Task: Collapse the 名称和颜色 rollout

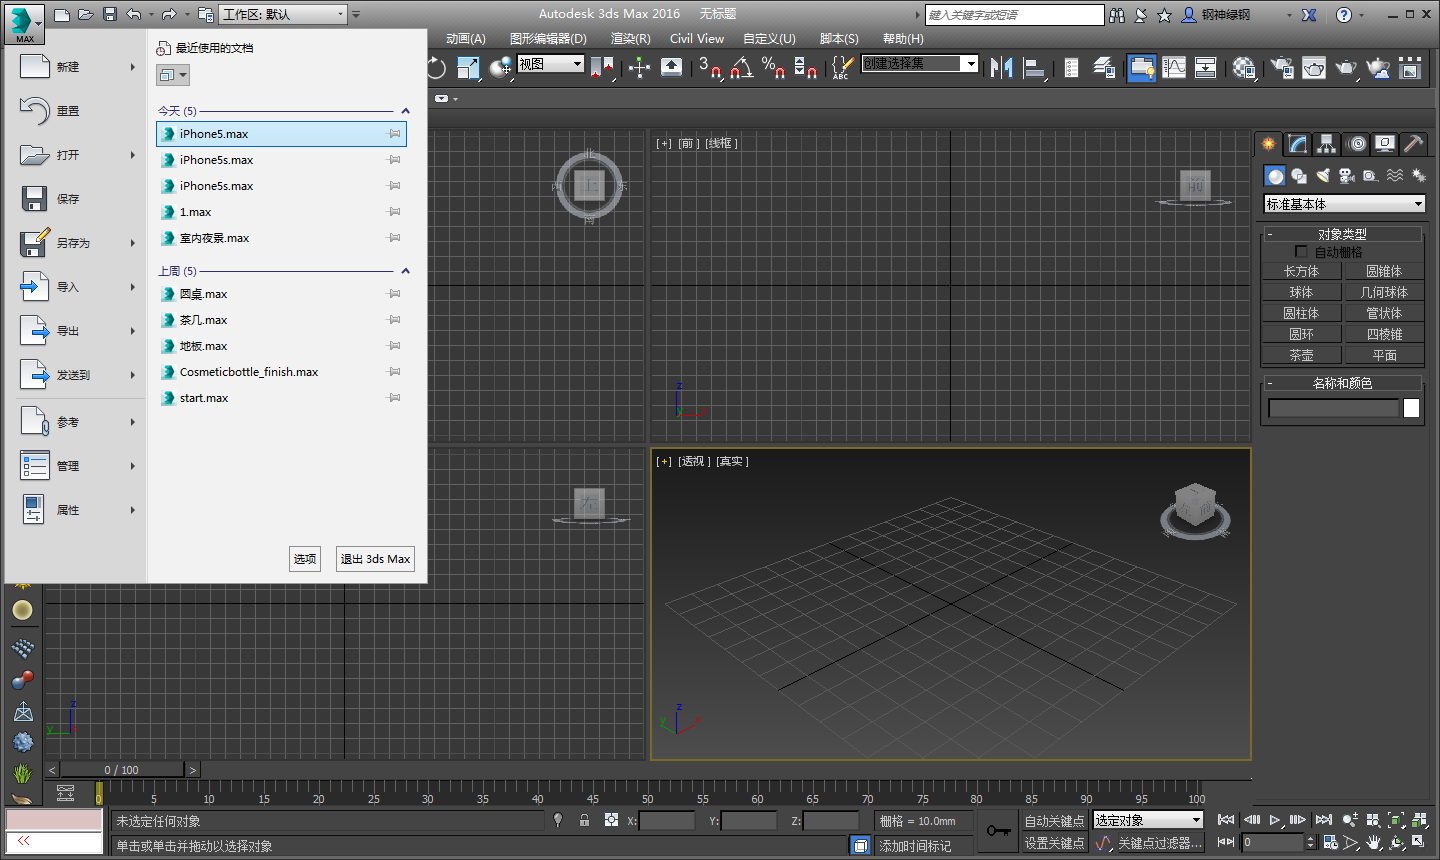Action: (x=1342, y=383)
